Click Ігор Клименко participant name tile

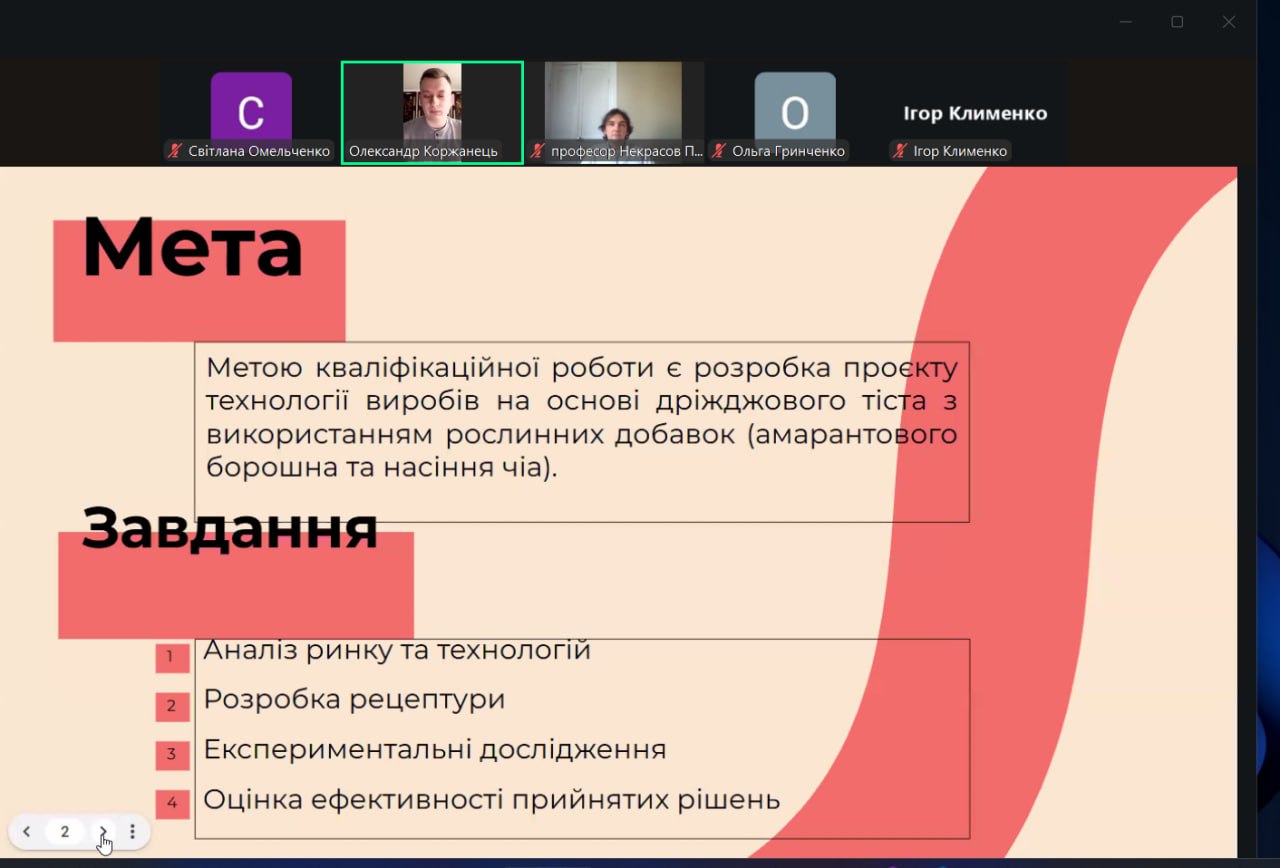974,113
